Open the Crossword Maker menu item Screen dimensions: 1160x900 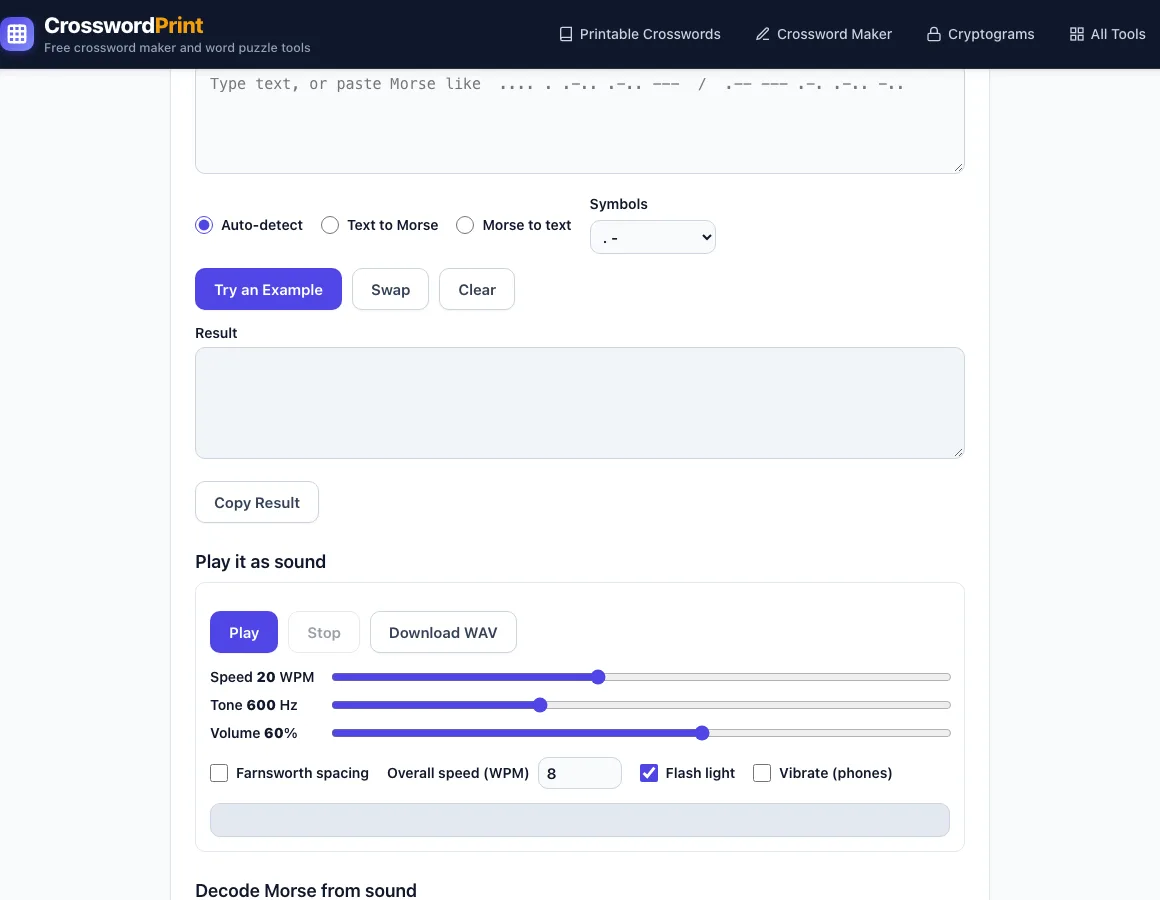point(823,34)
